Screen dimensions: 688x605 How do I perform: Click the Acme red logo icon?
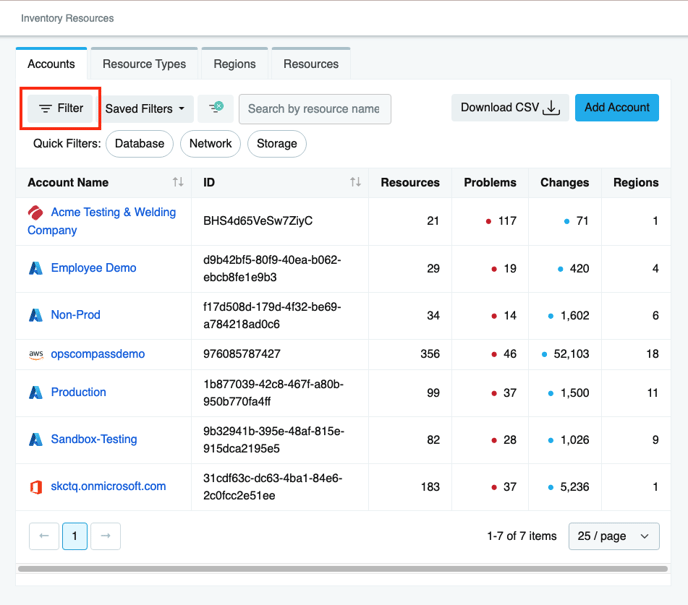click(36, 213)
